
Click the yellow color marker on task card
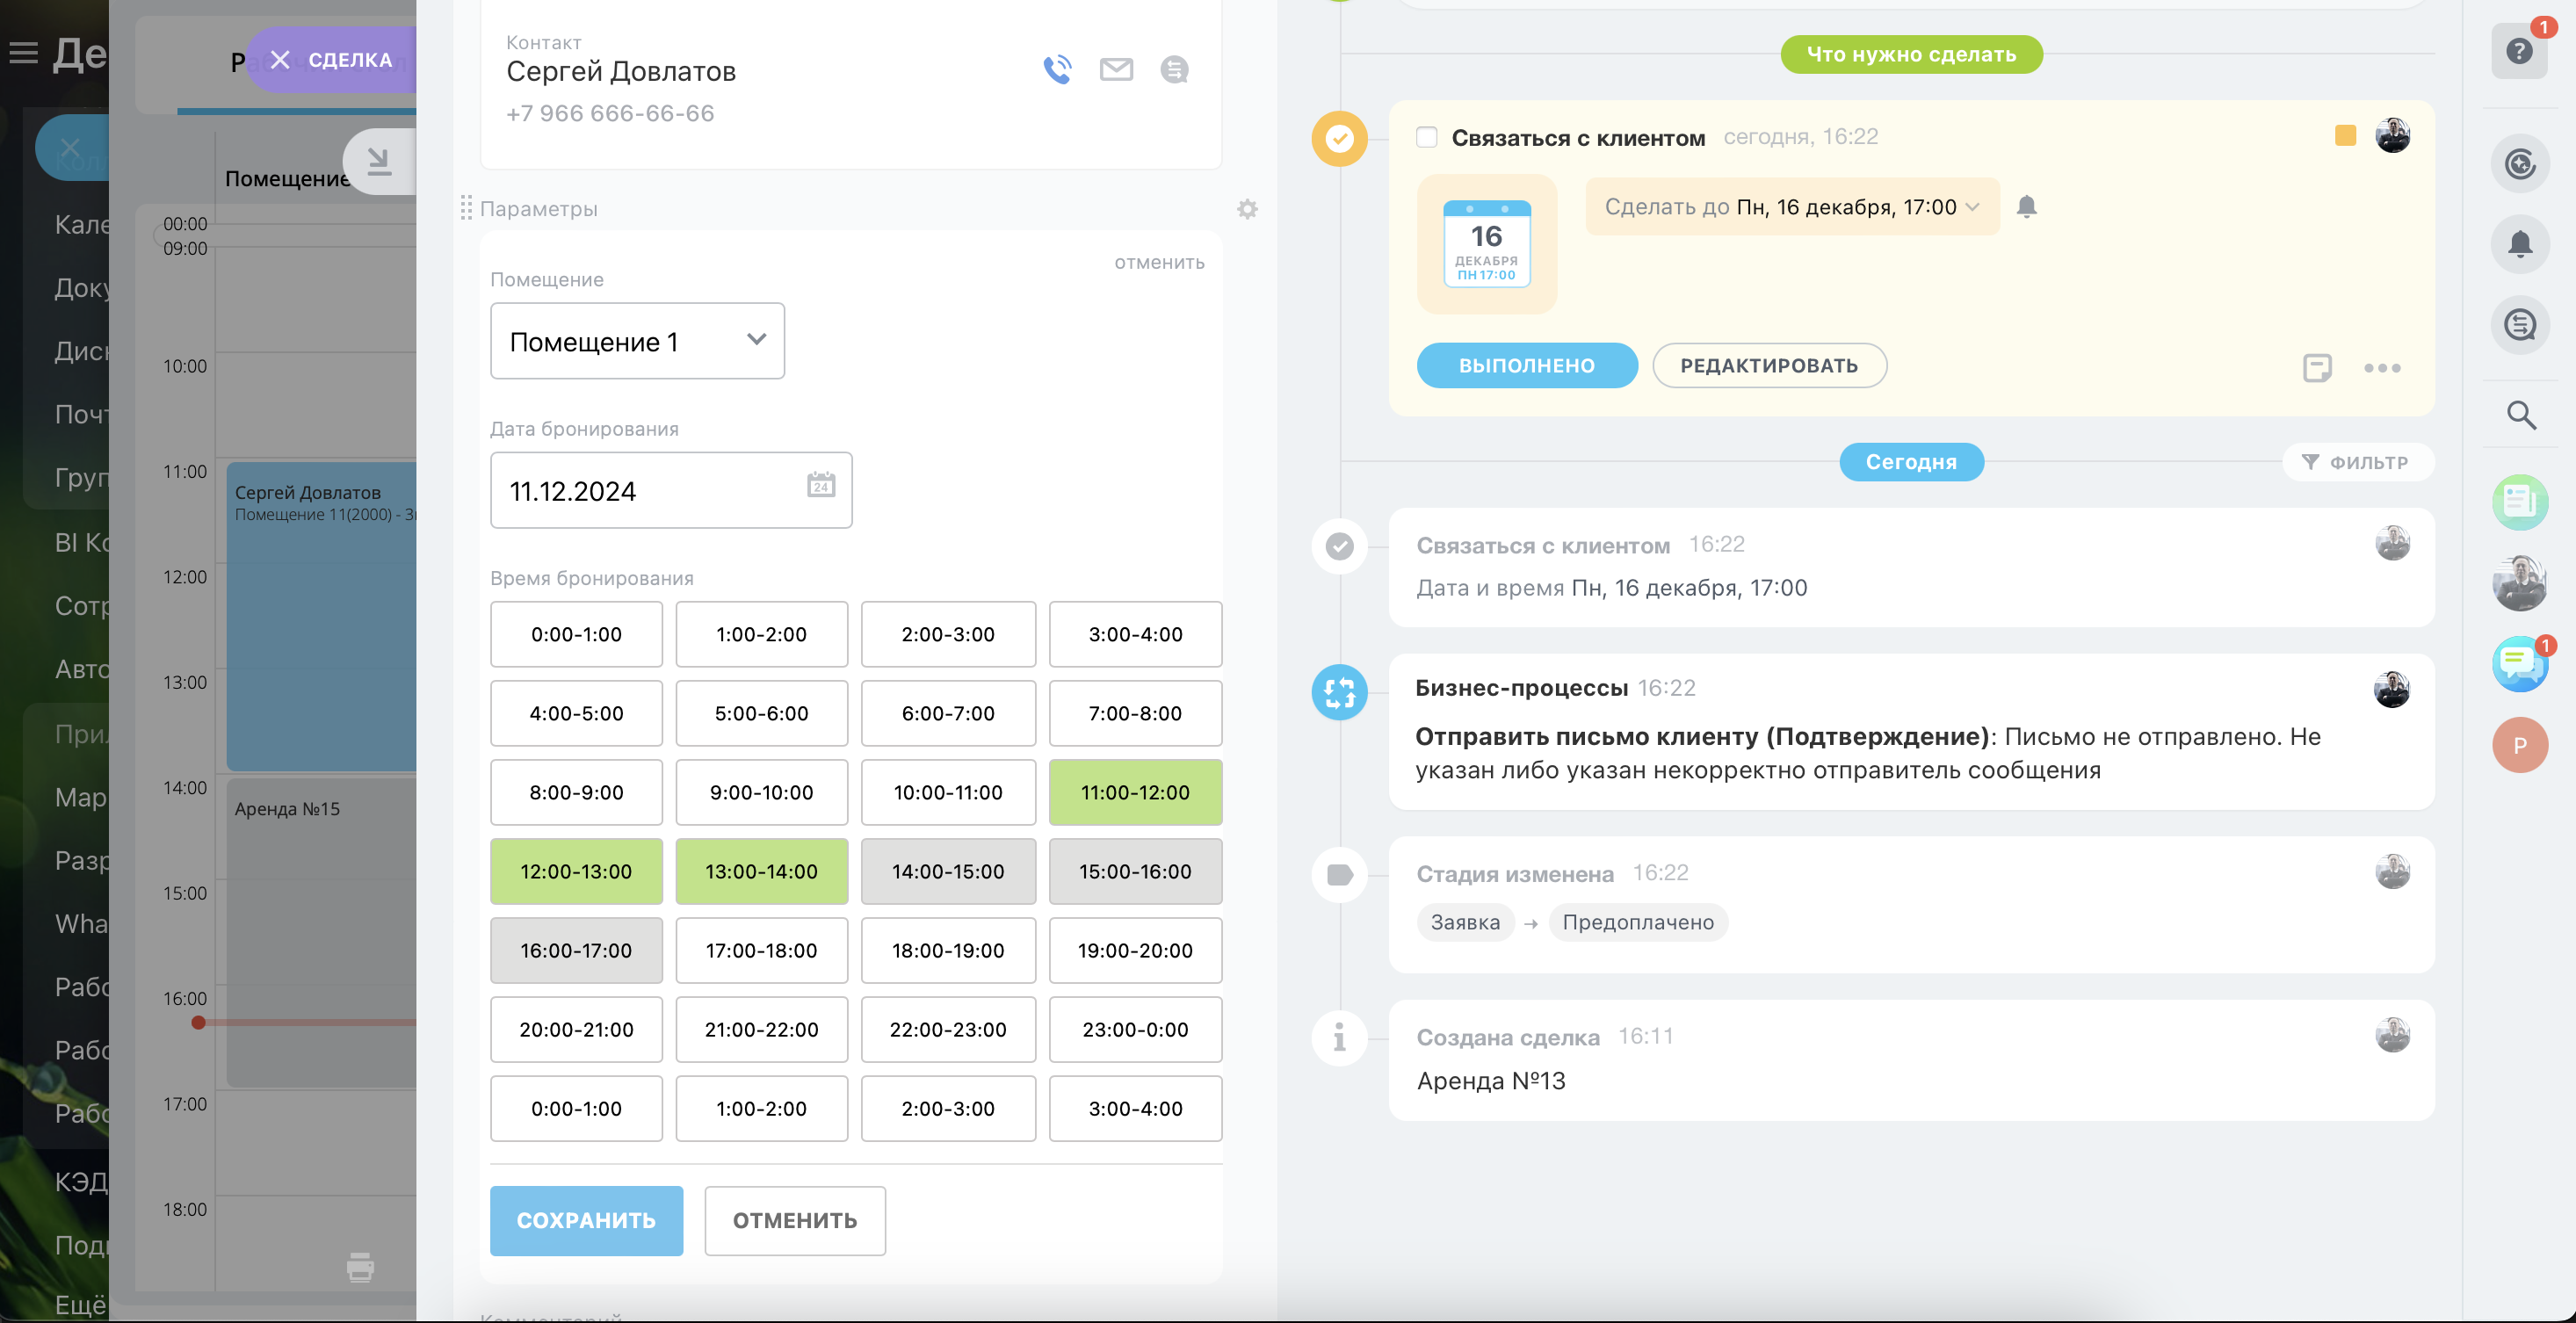tap(2344, 136)
